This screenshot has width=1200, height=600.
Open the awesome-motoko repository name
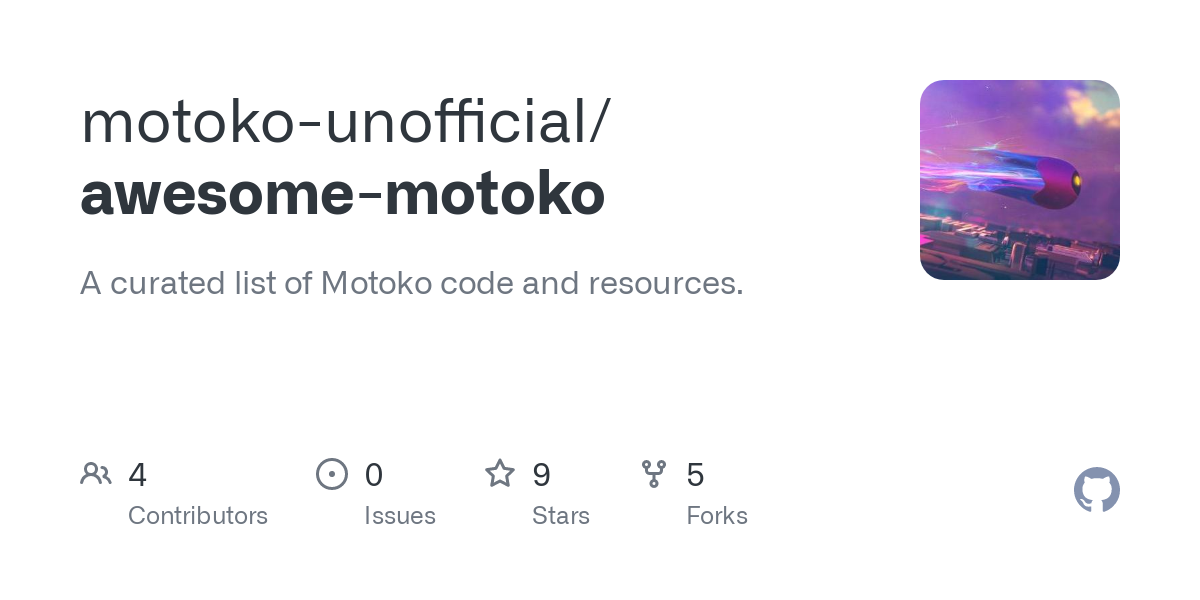tap(342, 193)
